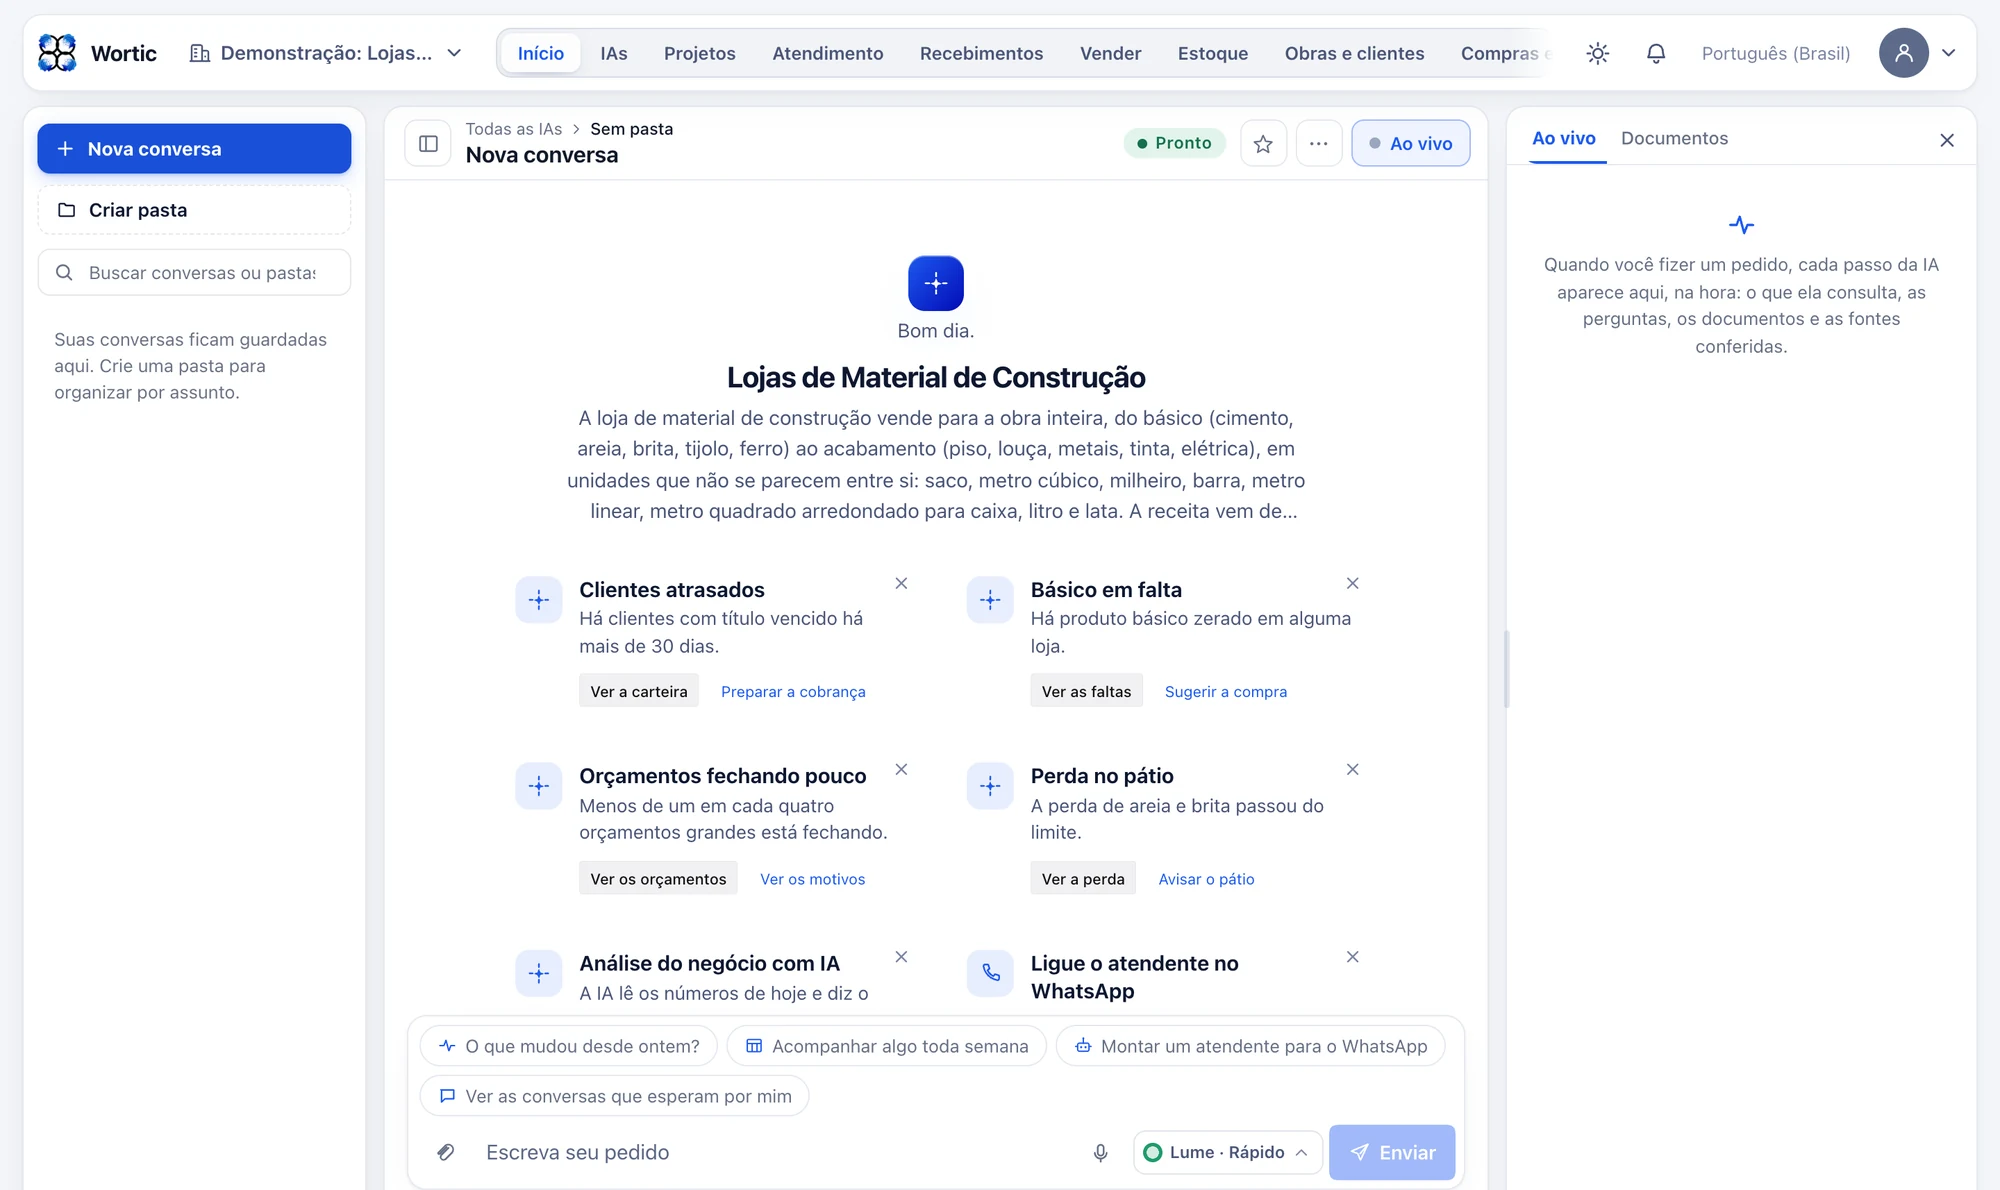Image resolution: width=2000 pixels, height=1190 pixels.
Task: Select the Ao vivo tab in side panel
Action: tap(1563, 138)
